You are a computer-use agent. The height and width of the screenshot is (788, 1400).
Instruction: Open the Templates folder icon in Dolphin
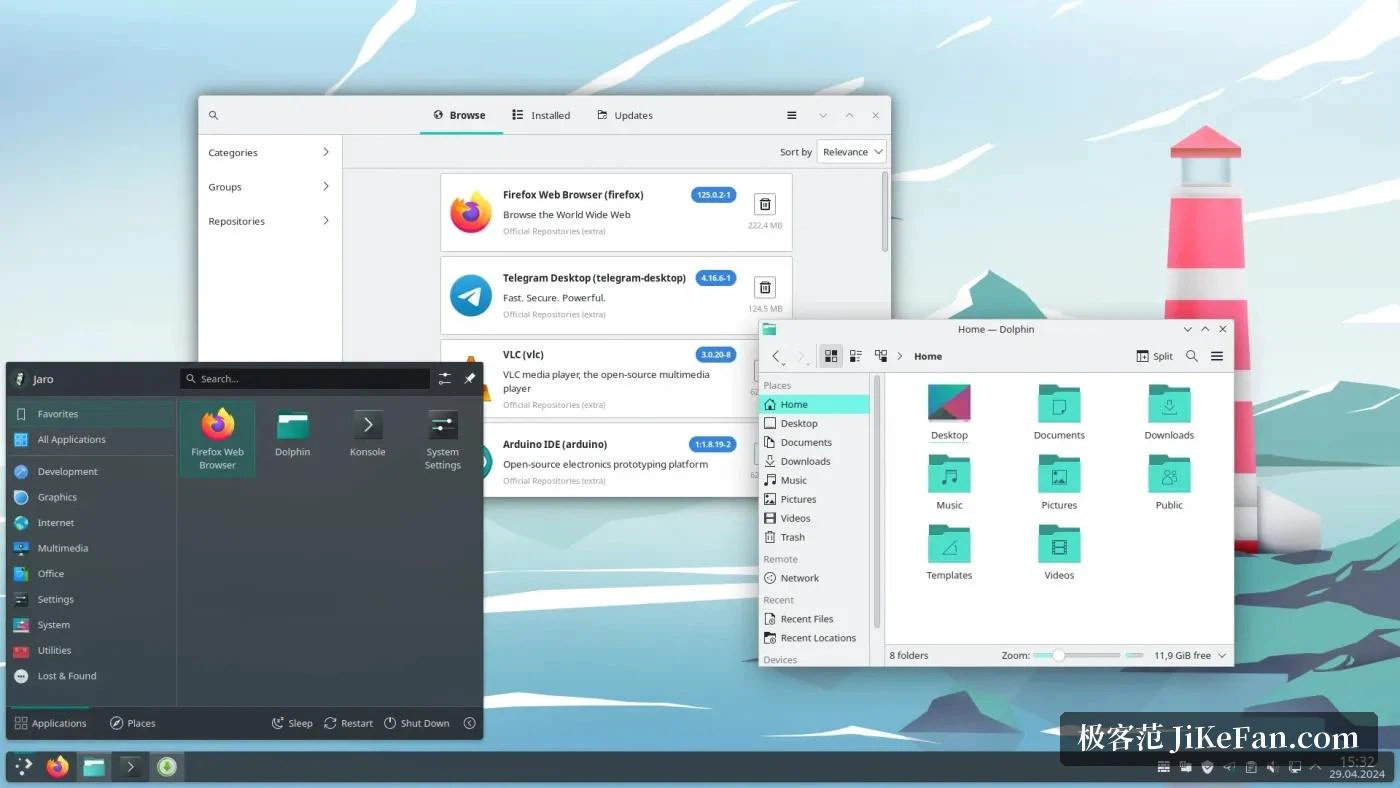949,543
